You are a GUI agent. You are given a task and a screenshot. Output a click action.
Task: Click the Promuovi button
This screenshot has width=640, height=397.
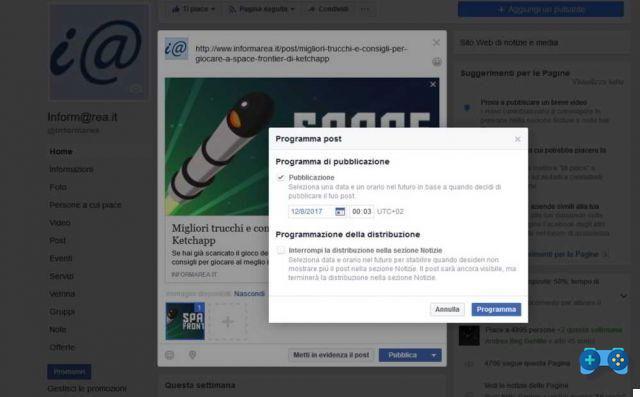tap(69, 372)
